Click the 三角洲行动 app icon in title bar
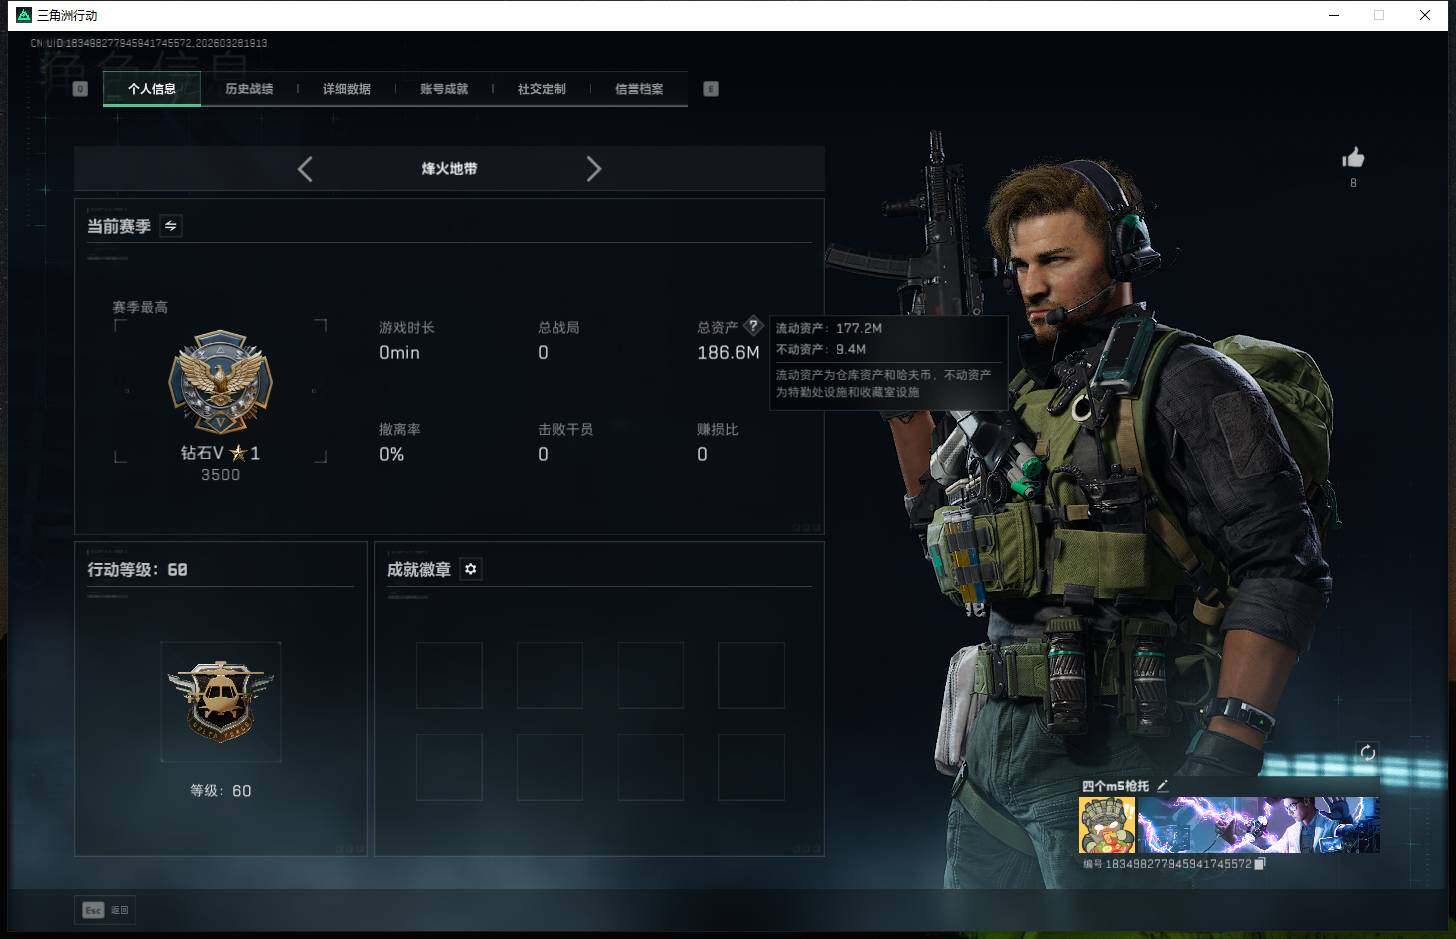The height and width of the screenshot is (939, 1456). coord(24,15)
